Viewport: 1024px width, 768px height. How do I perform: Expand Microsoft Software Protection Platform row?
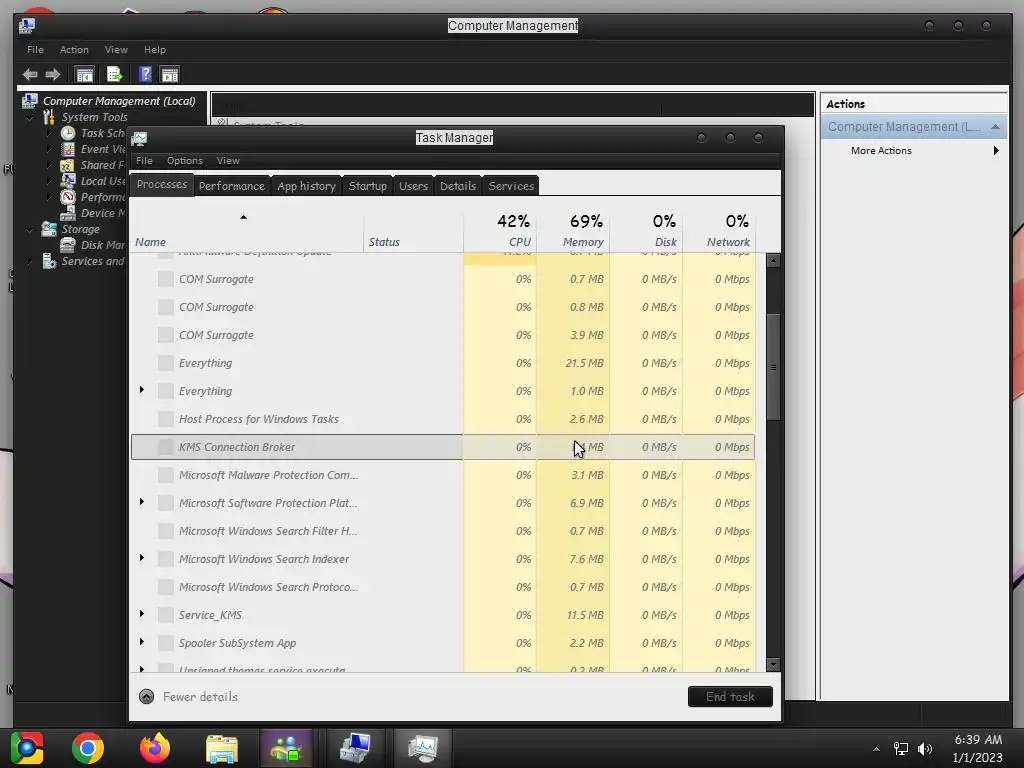click(x=142, y=502)
